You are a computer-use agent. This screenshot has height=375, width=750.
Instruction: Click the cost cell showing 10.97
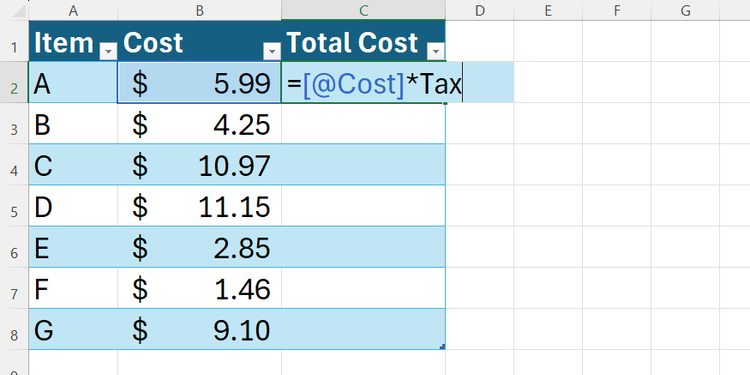[x=199, y=165]
